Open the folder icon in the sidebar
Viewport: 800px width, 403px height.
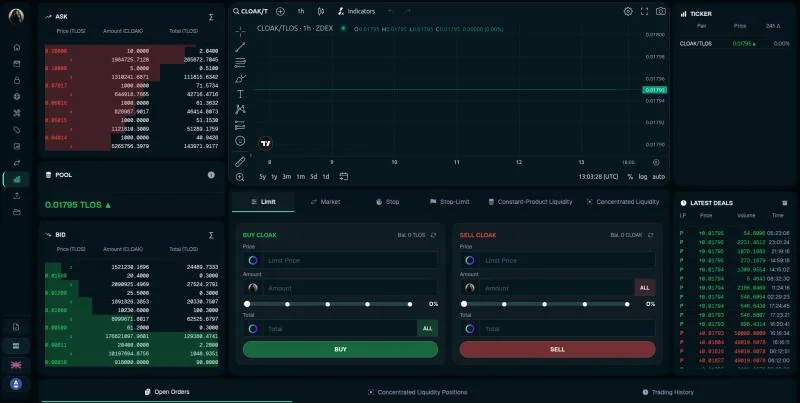point(17,212)
